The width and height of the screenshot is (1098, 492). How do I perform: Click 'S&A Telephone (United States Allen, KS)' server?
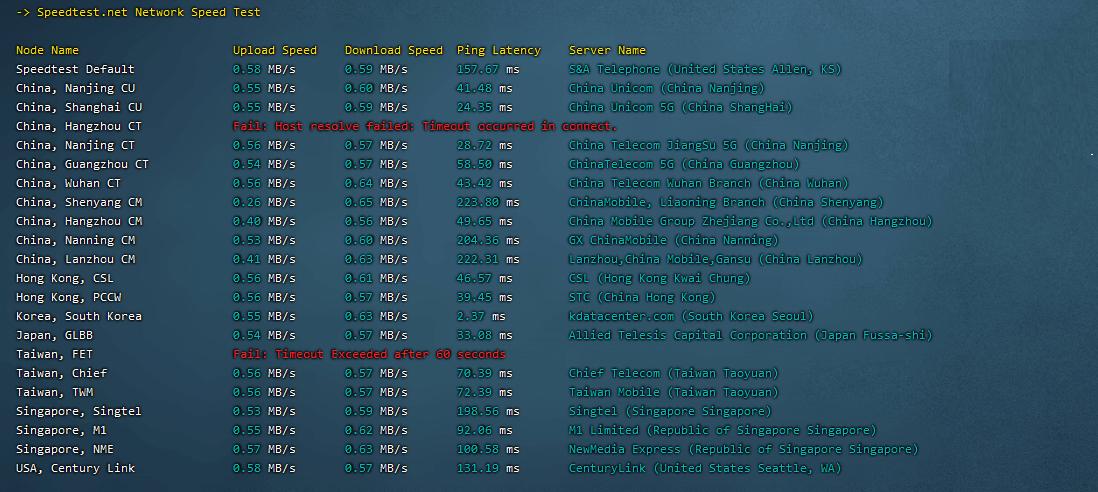pyautogui.click(x=705, y=69)
